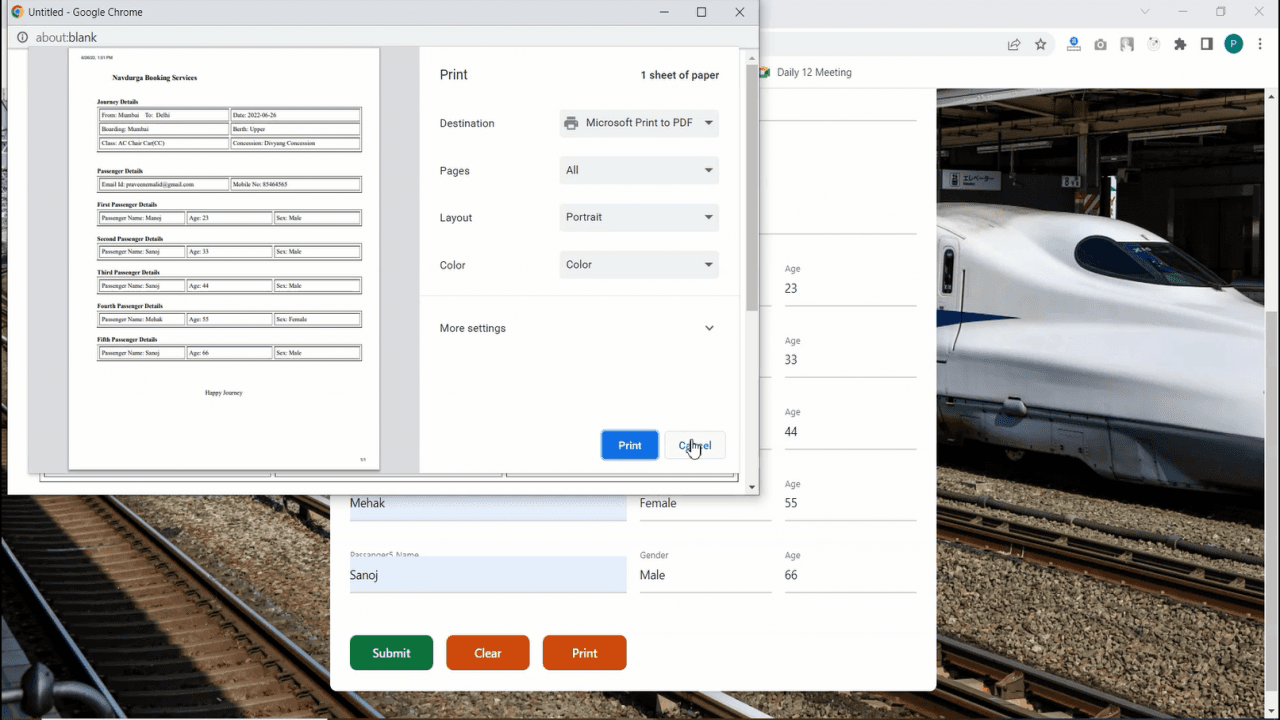Open the Pages dropdown set to All
Screen dimensions: 1280x720
tap(639, 170)
